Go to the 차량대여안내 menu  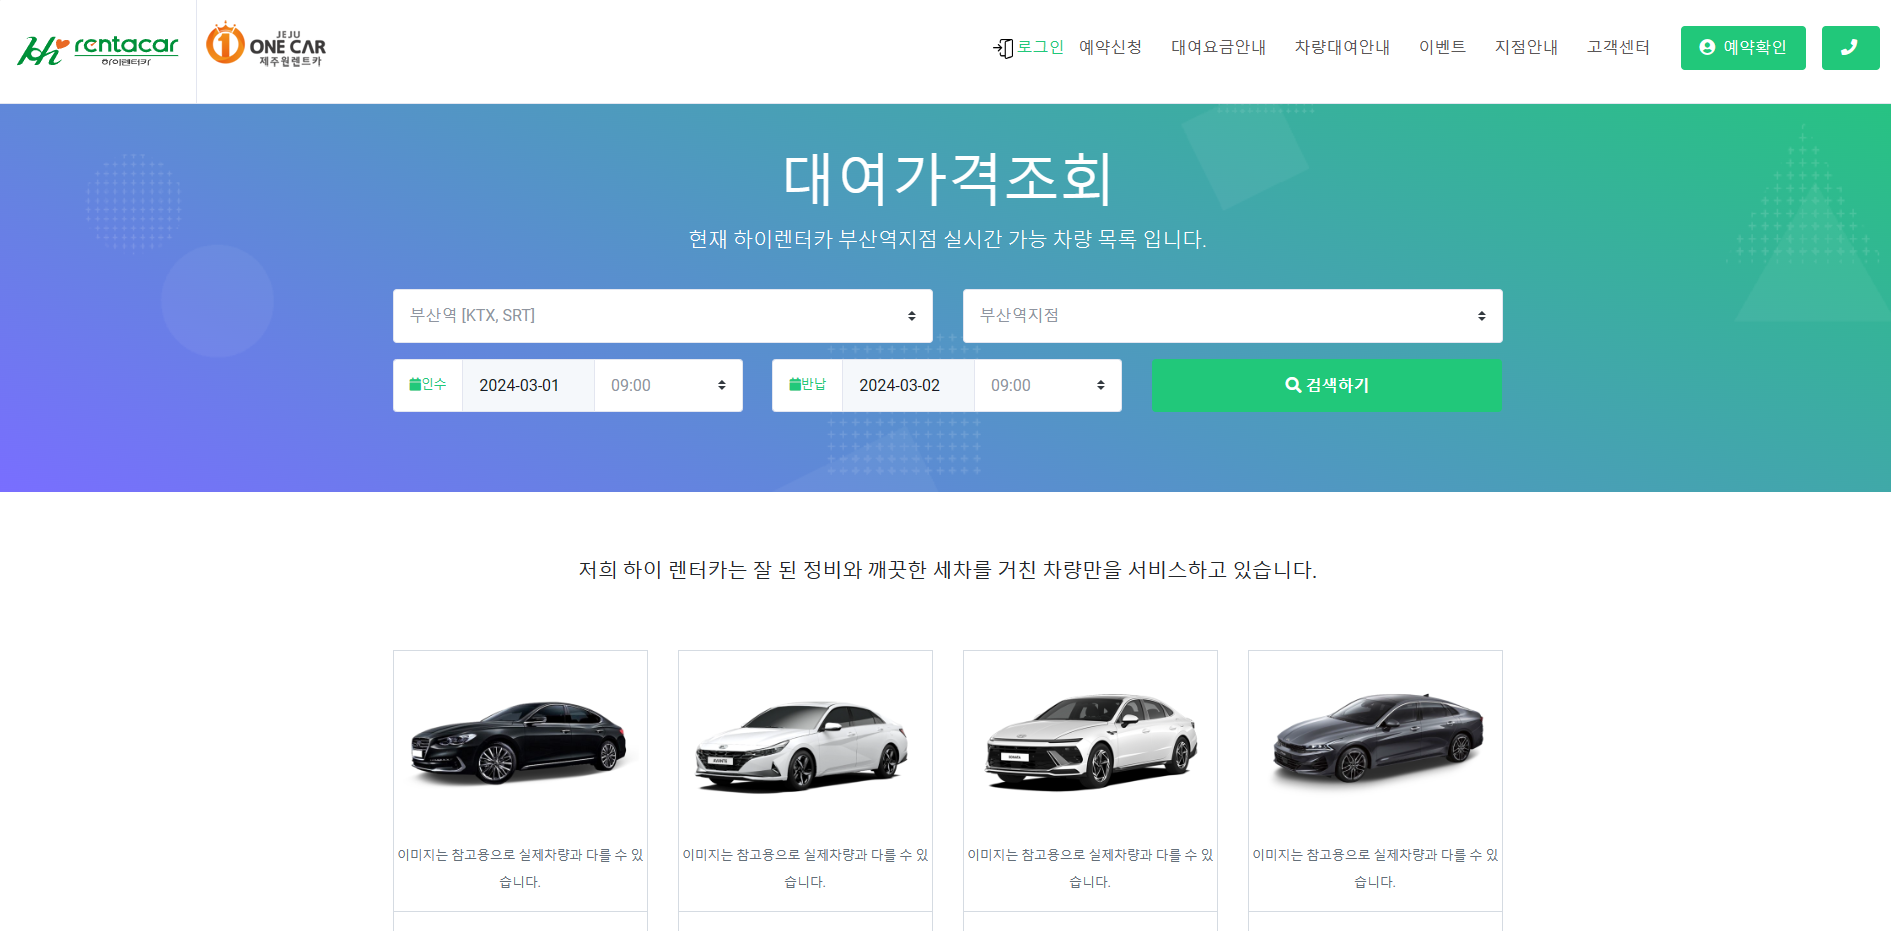[x=1342, y=47]
